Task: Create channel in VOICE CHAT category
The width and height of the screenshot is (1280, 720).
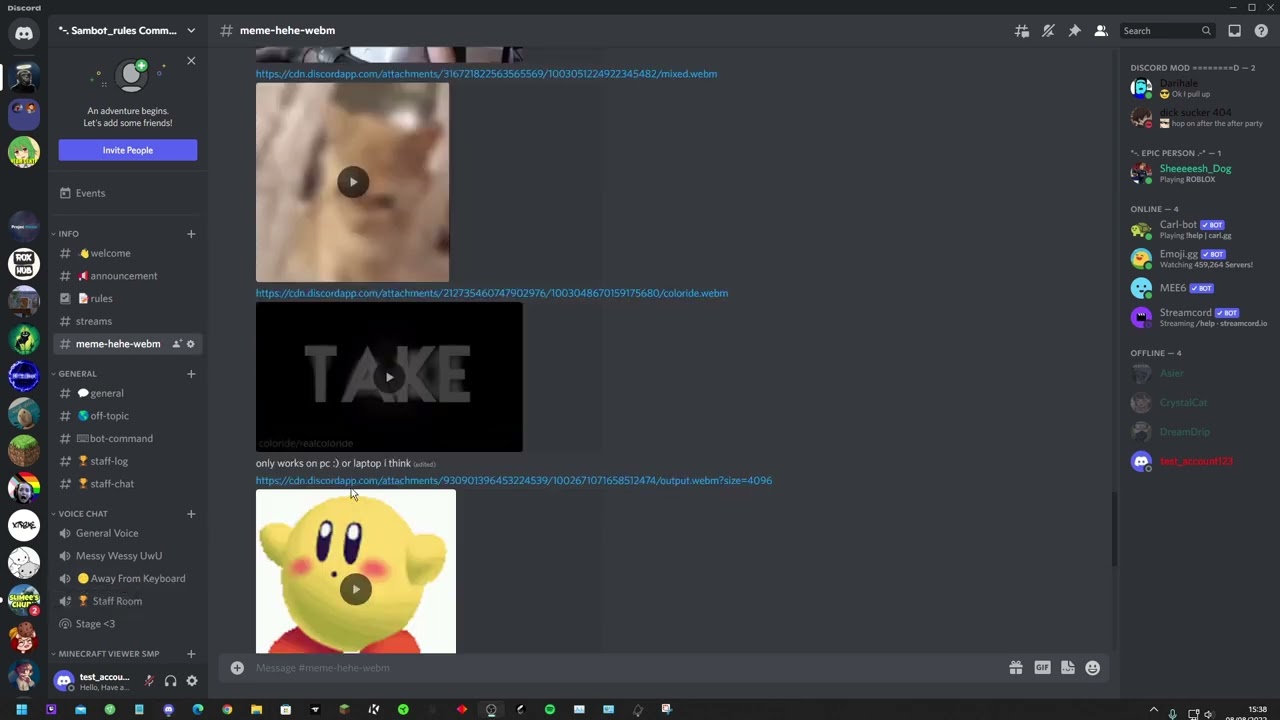Action: (191, 514)
